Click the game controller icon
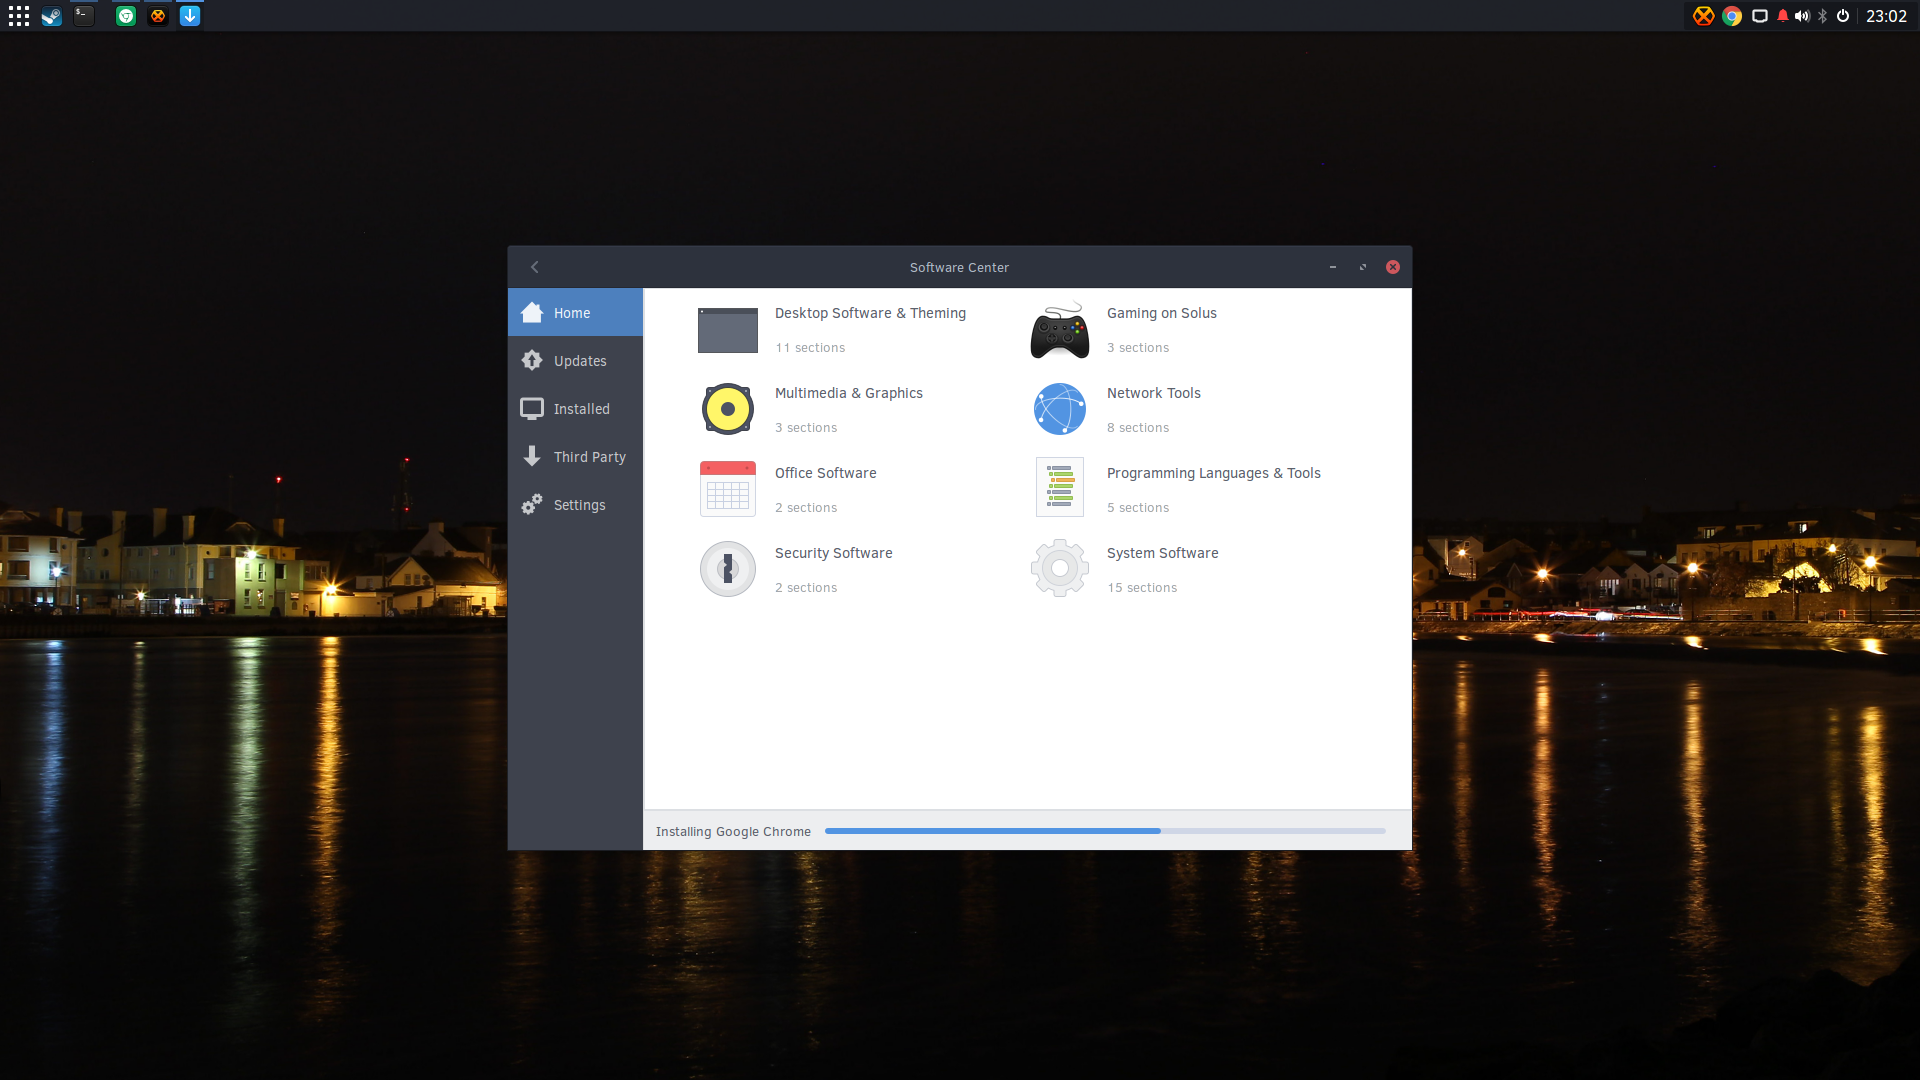The image size is (1920, 1080). pyautogui.click(x=1060, y=330)
